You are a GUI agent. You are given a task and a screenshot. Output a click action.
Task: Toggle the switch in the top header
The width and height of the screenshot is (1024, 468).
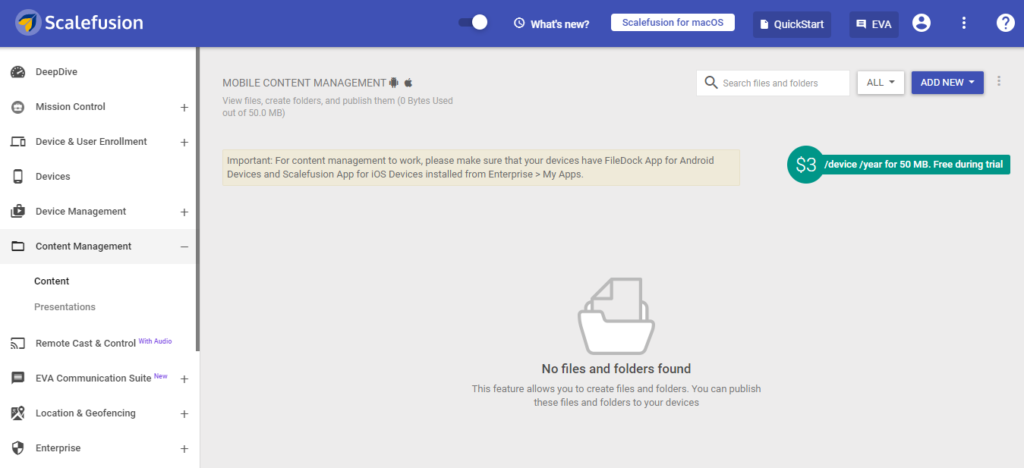473,23
